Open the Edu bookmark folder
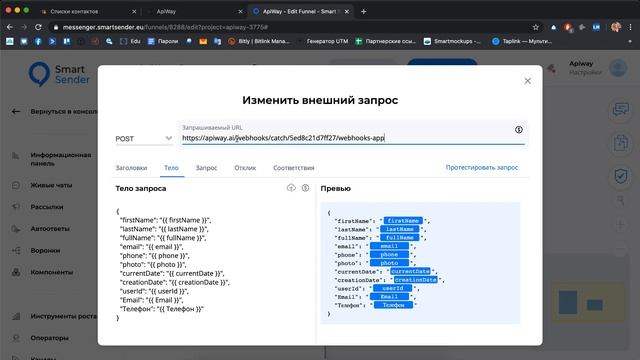This screenshot has height=360, width=640. (x=131, y=41)
